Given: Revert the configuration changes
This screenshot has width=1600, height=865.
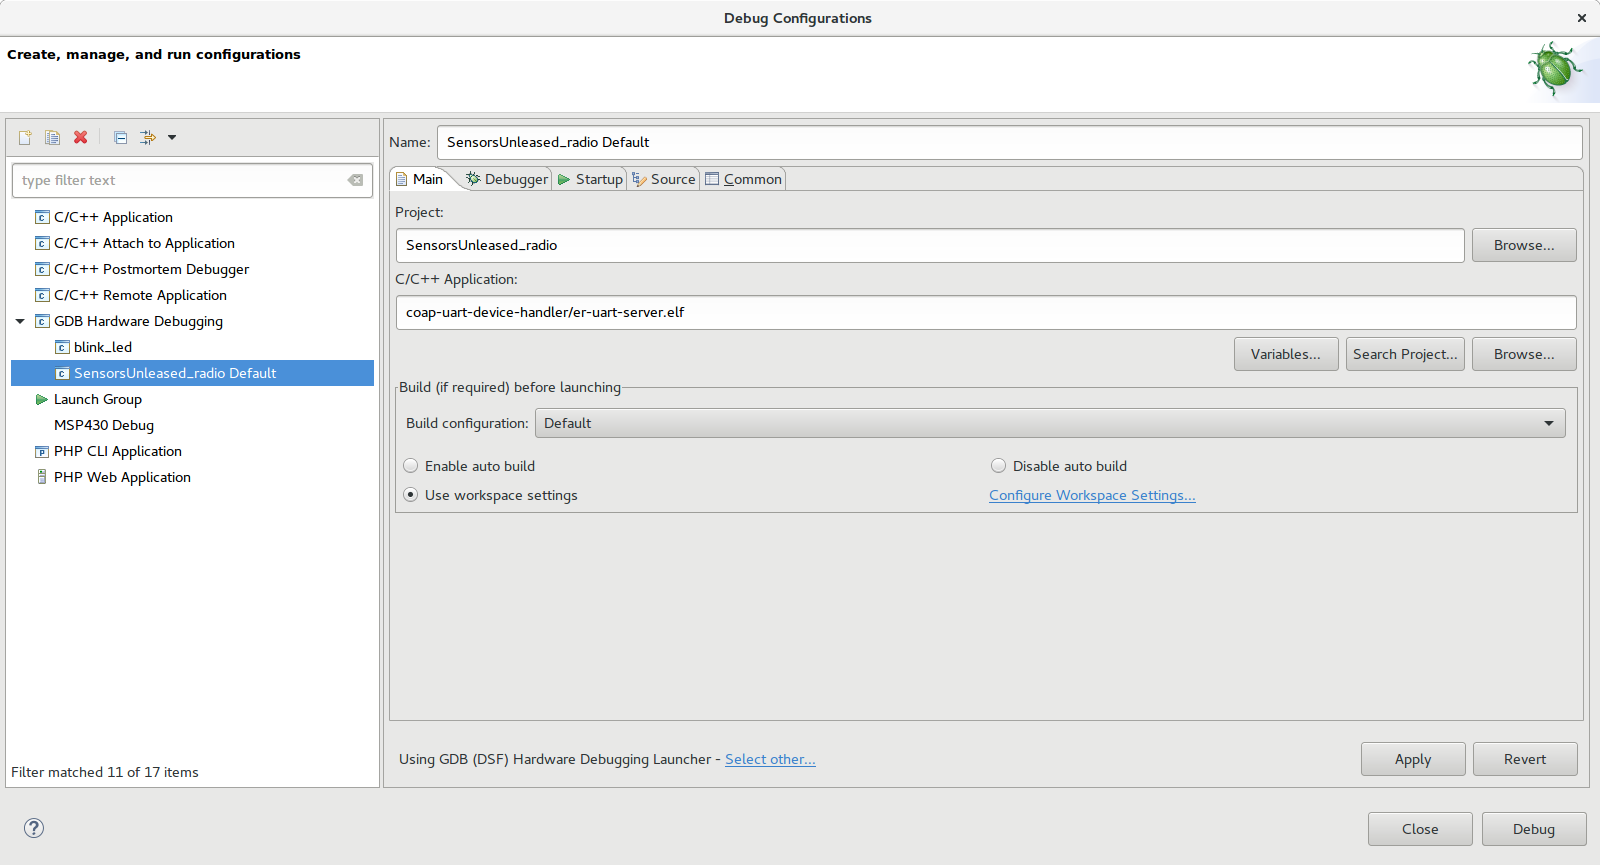Looking at the screenshot, I should (1525, 759).
